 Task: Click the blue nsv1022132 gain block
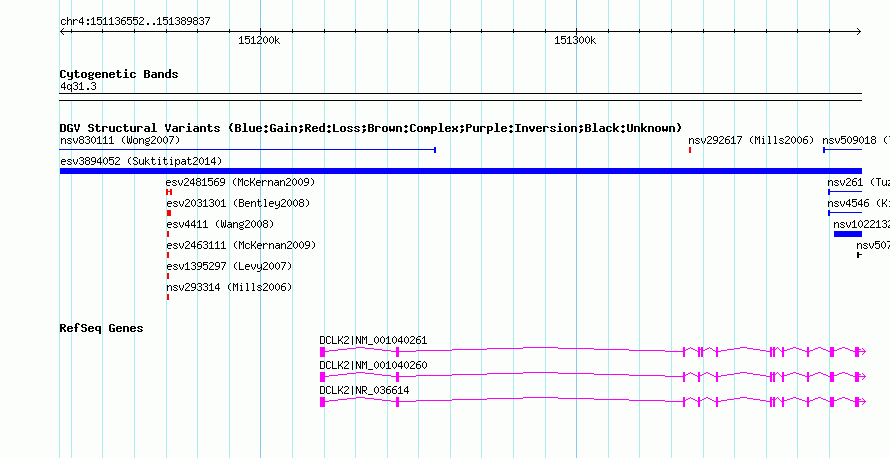[848, 234]
